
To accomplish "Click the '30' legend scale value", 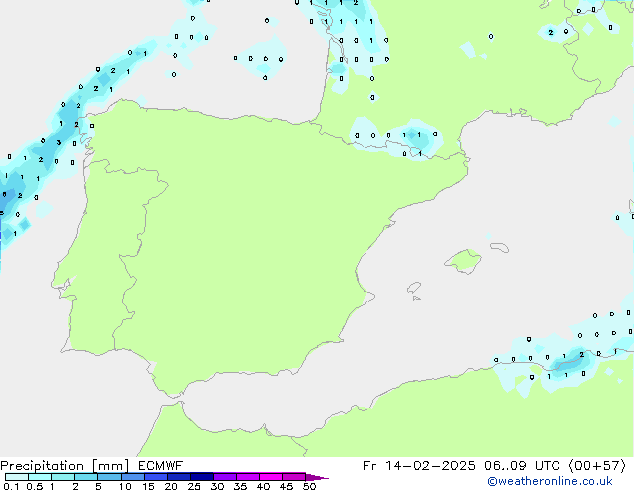I will pyautogui.click(x=217, y=486).
